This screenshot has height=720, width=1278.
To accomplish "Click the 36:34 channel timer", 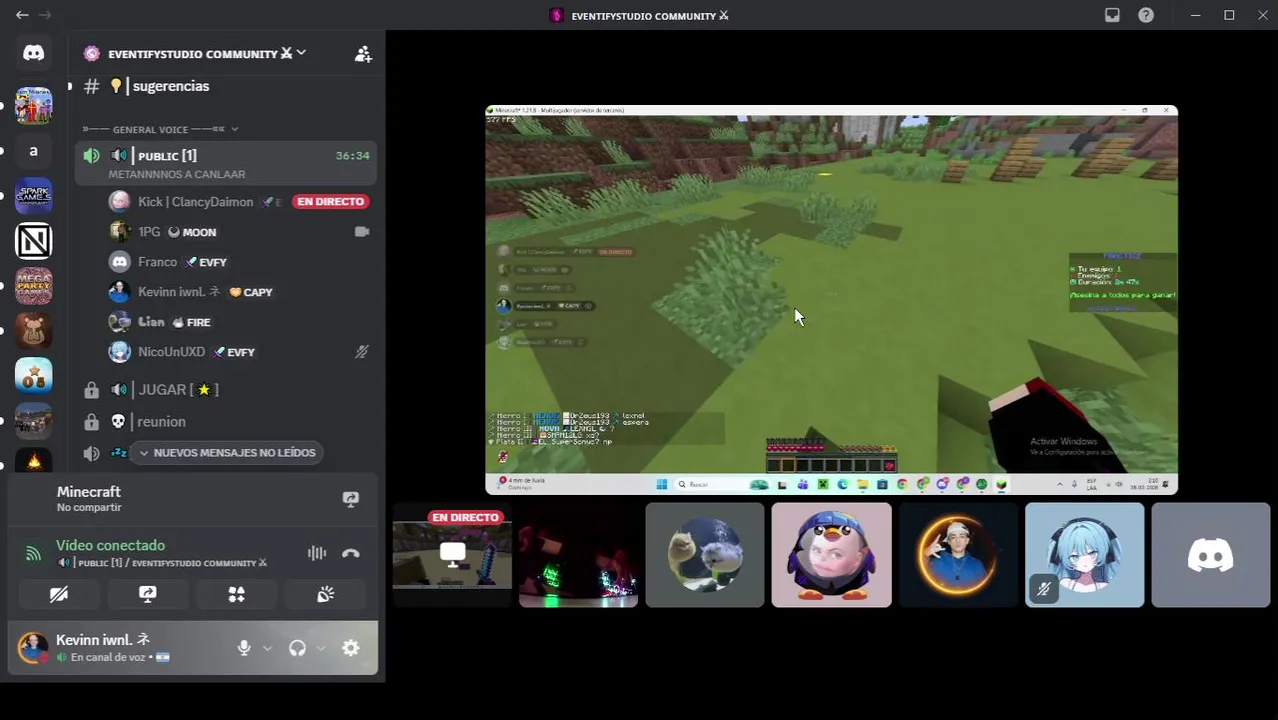I will point(353,155).
